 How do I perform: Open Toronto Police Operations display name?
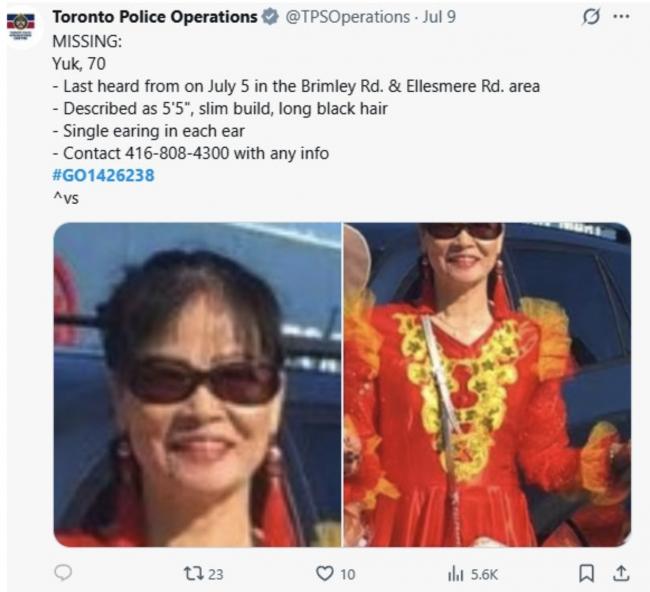tap(155, 17)
